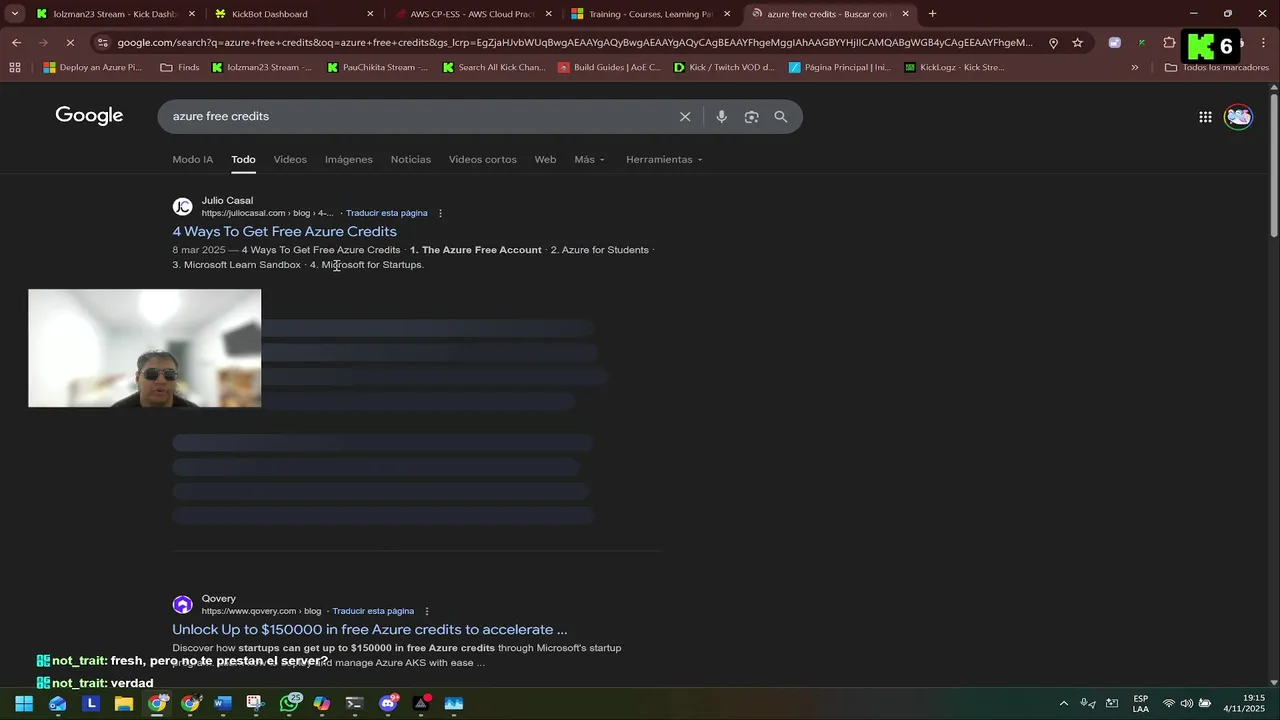
Task: Open the Todos los marcadores folder
Action: (1217, 68)
